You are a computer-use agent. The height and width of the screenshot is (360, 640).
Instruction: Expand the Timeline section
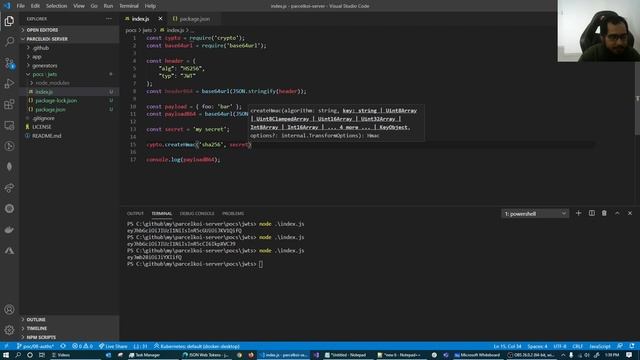[x=69, y=328]
